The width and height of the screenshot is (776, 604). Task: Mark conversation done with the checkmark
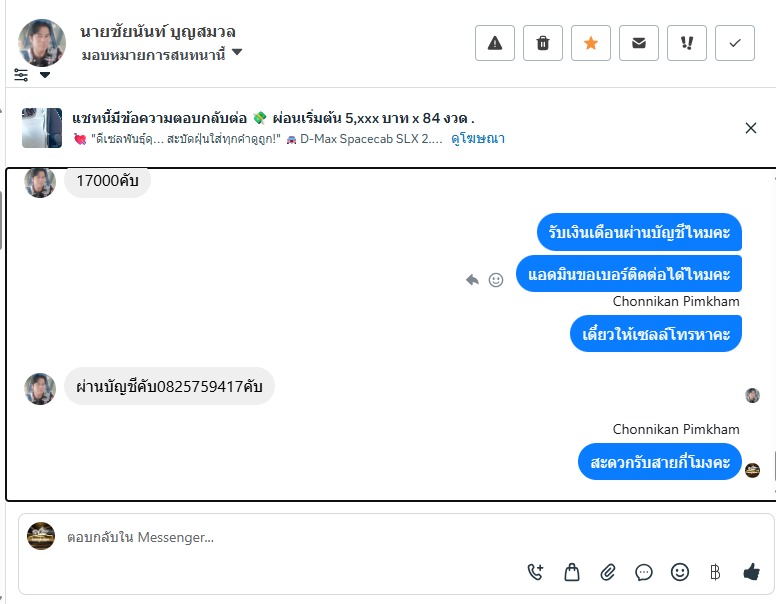(x=735, y=43)
